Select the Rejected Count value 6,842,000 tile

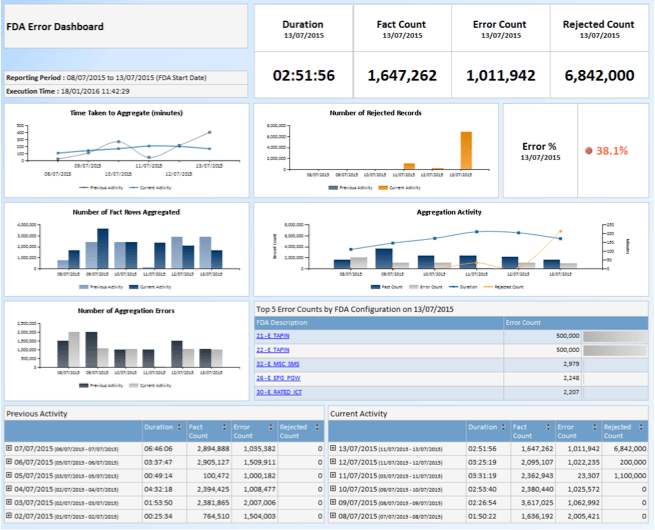pos(599,75)
